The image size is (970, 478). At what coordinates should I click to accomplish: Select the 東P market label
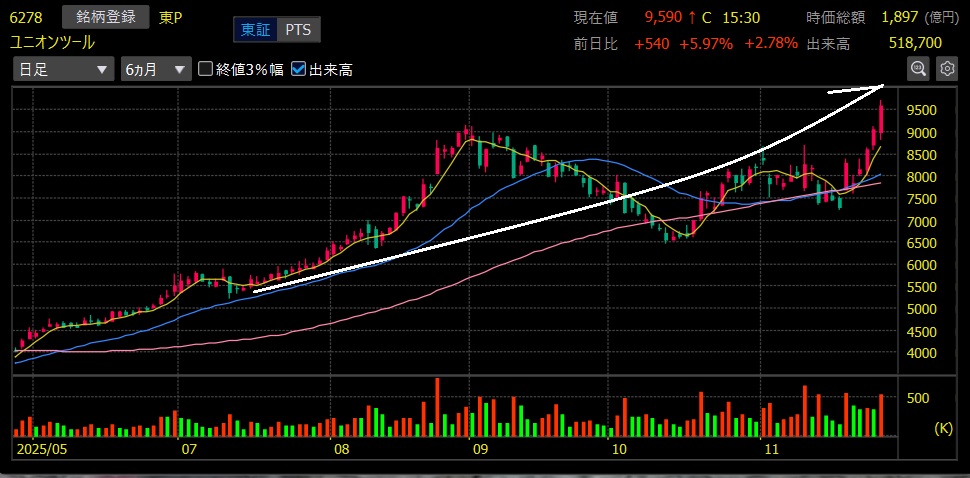click(x=172, y=18)
